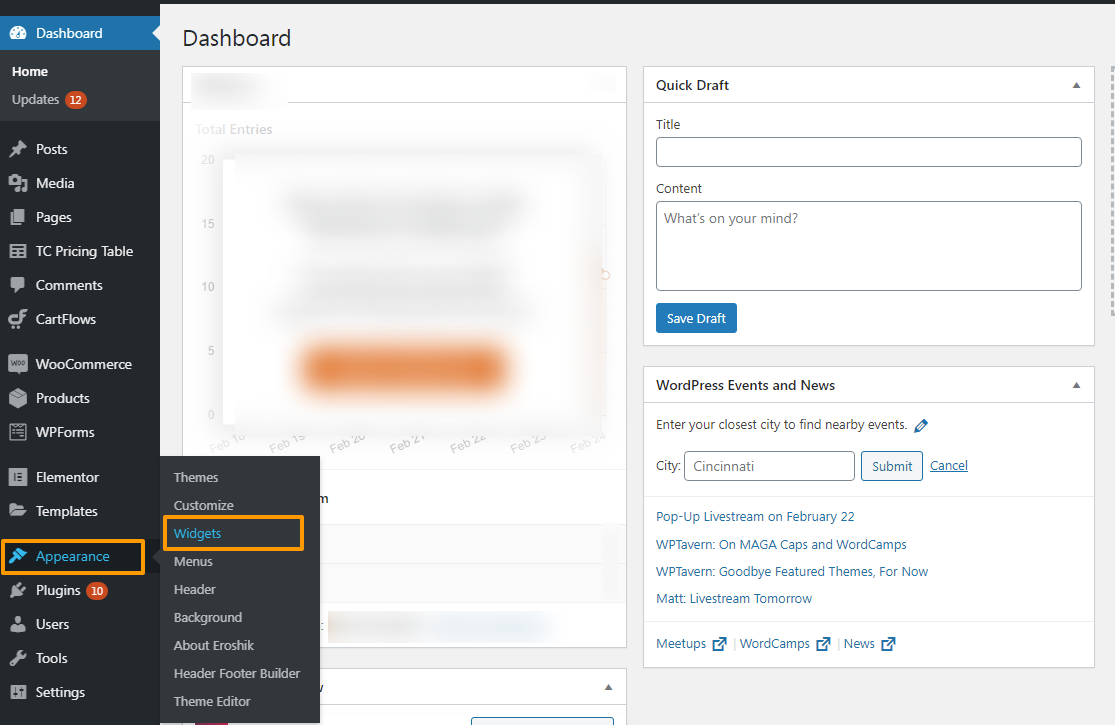
Task: Open Pop-Up Livestream on February 22 link
Action: tap(755, 517)
